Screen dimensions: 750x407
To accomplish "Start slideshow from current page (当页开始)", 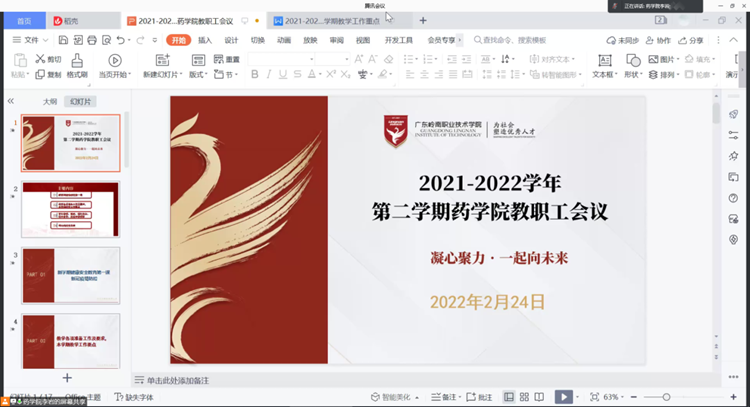I will (x=114, y=66).
